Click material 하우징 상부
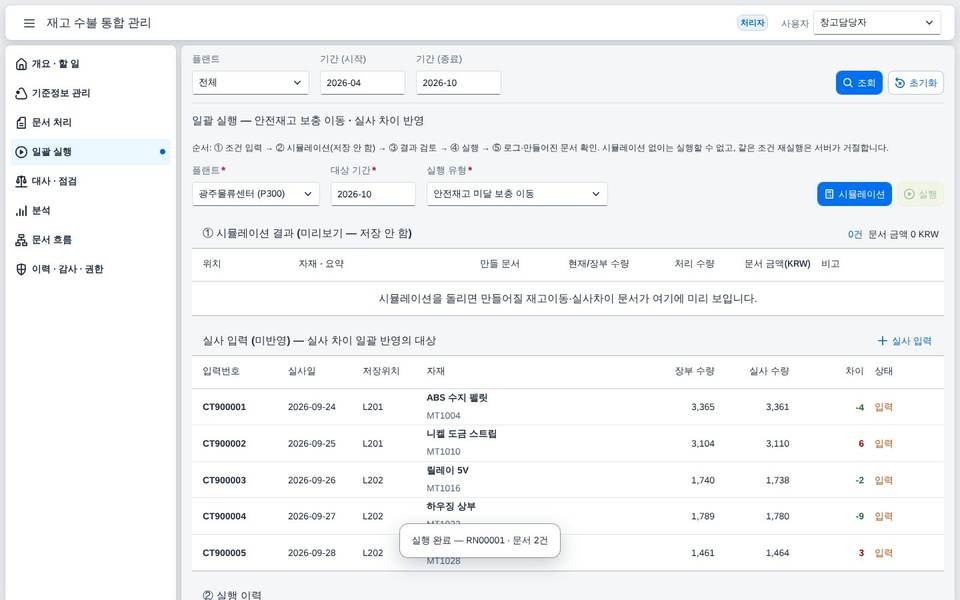Image resolution: width=960 pixels, height=600 pixels. click(451, 506)
